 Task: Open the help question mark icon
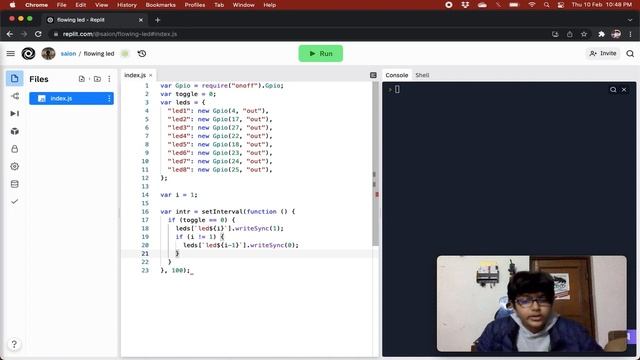pos(14,344)
